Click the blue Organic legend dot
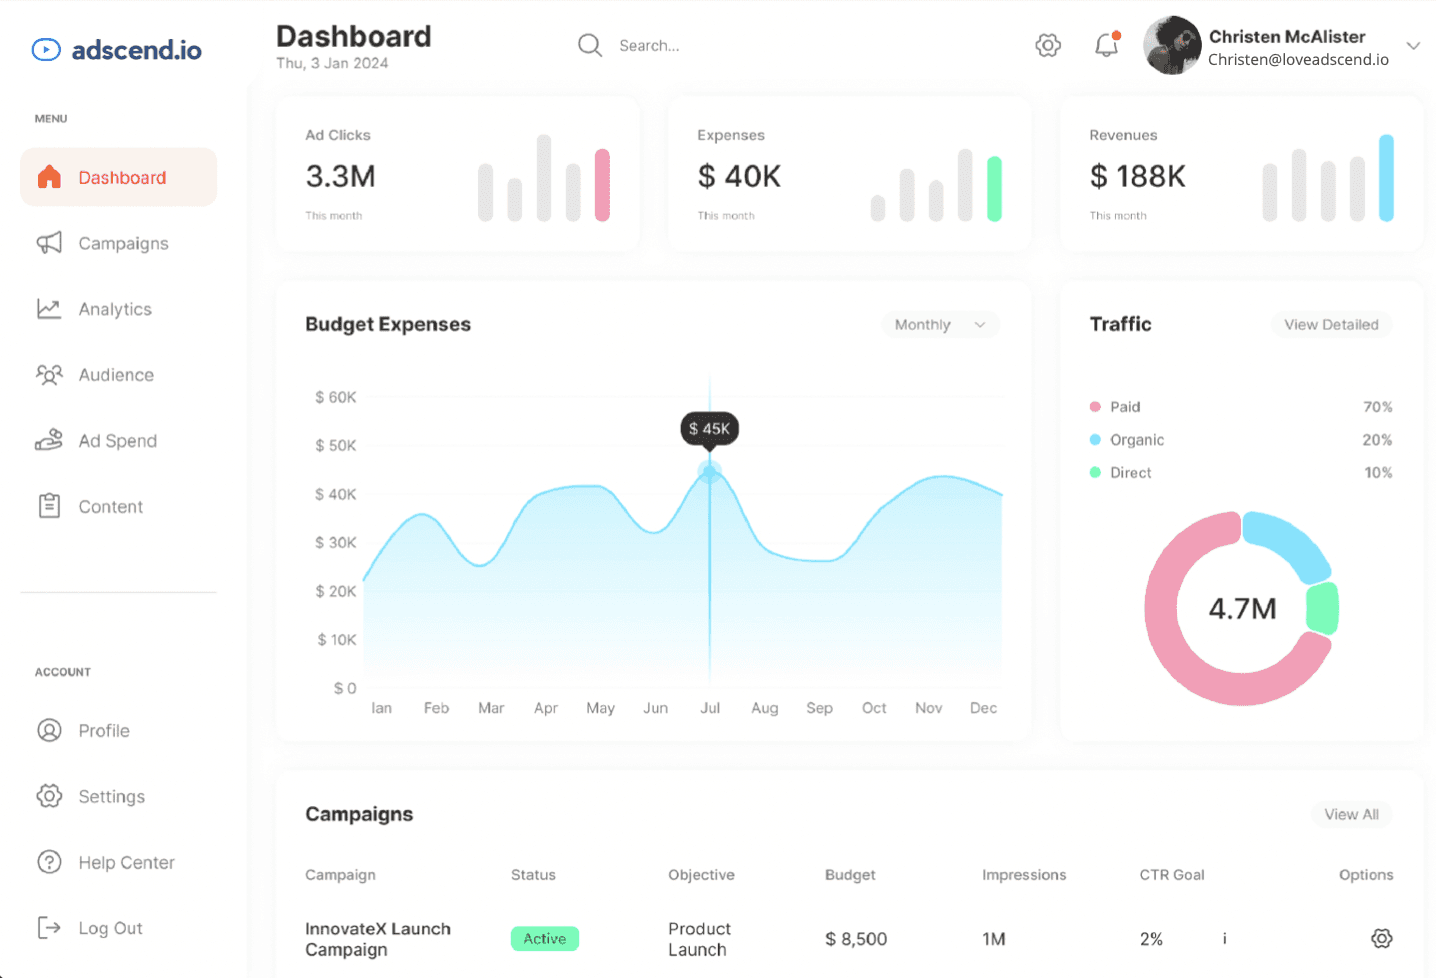Viewport: 1436px width, 978px height. pyautogui.click(x=1095, y=439)
